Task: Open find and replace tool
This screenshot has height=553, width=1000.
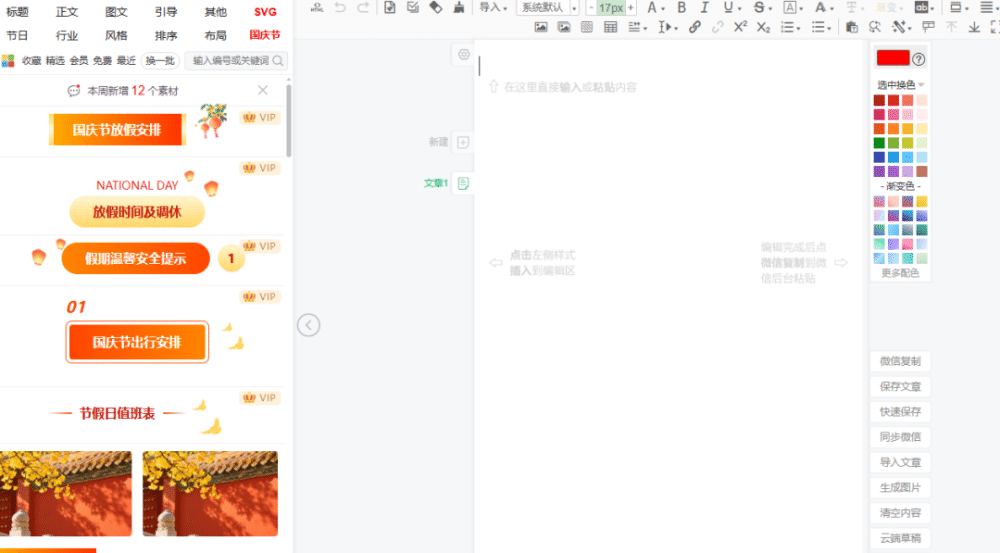Action: [x=875, y=27]
